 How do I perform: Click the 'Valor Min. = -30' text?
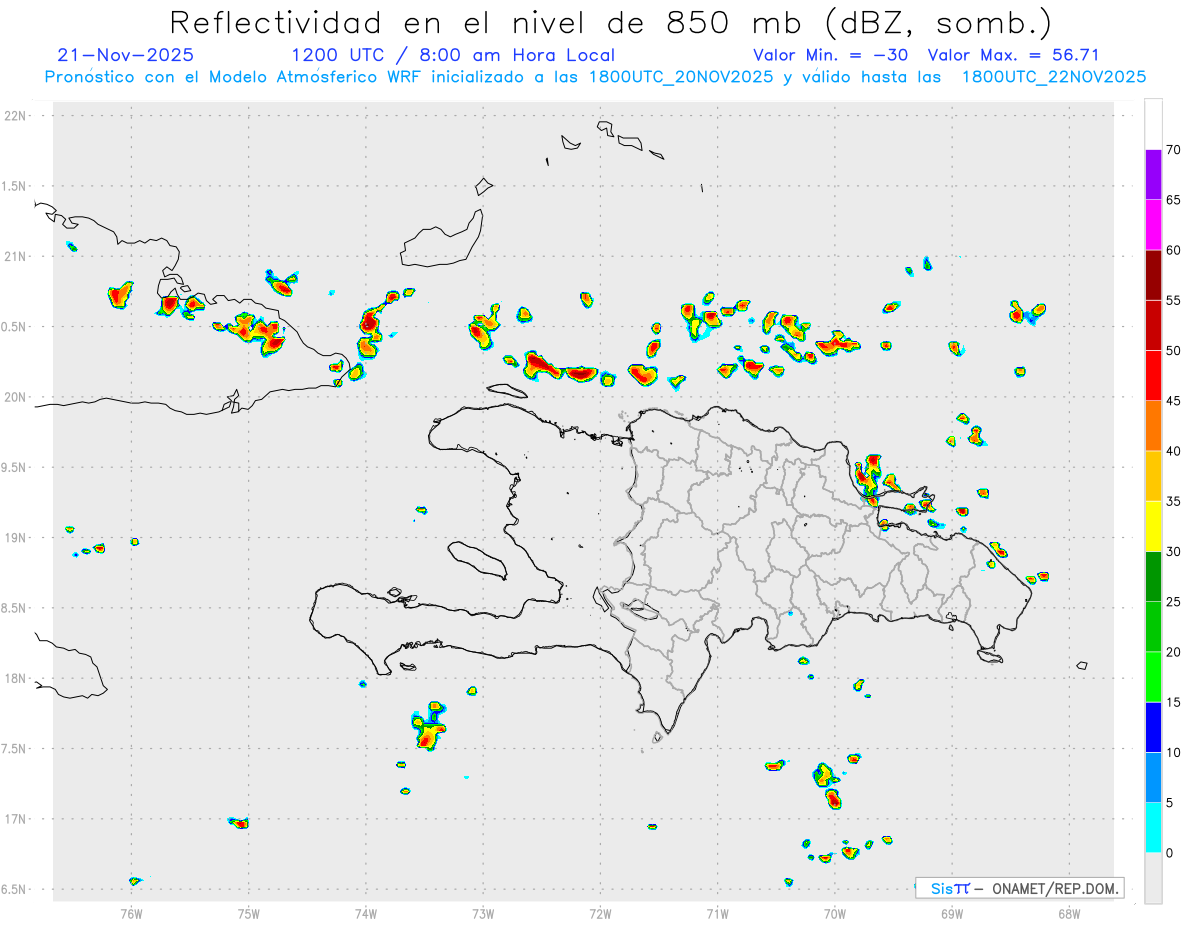[830, 55]
